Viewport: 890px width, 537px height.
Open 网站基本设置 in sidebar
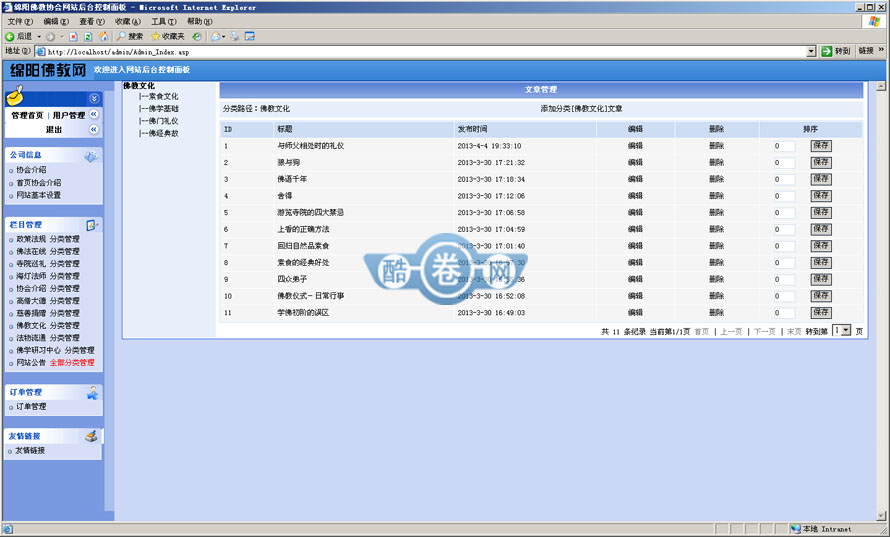pos(39,195)
